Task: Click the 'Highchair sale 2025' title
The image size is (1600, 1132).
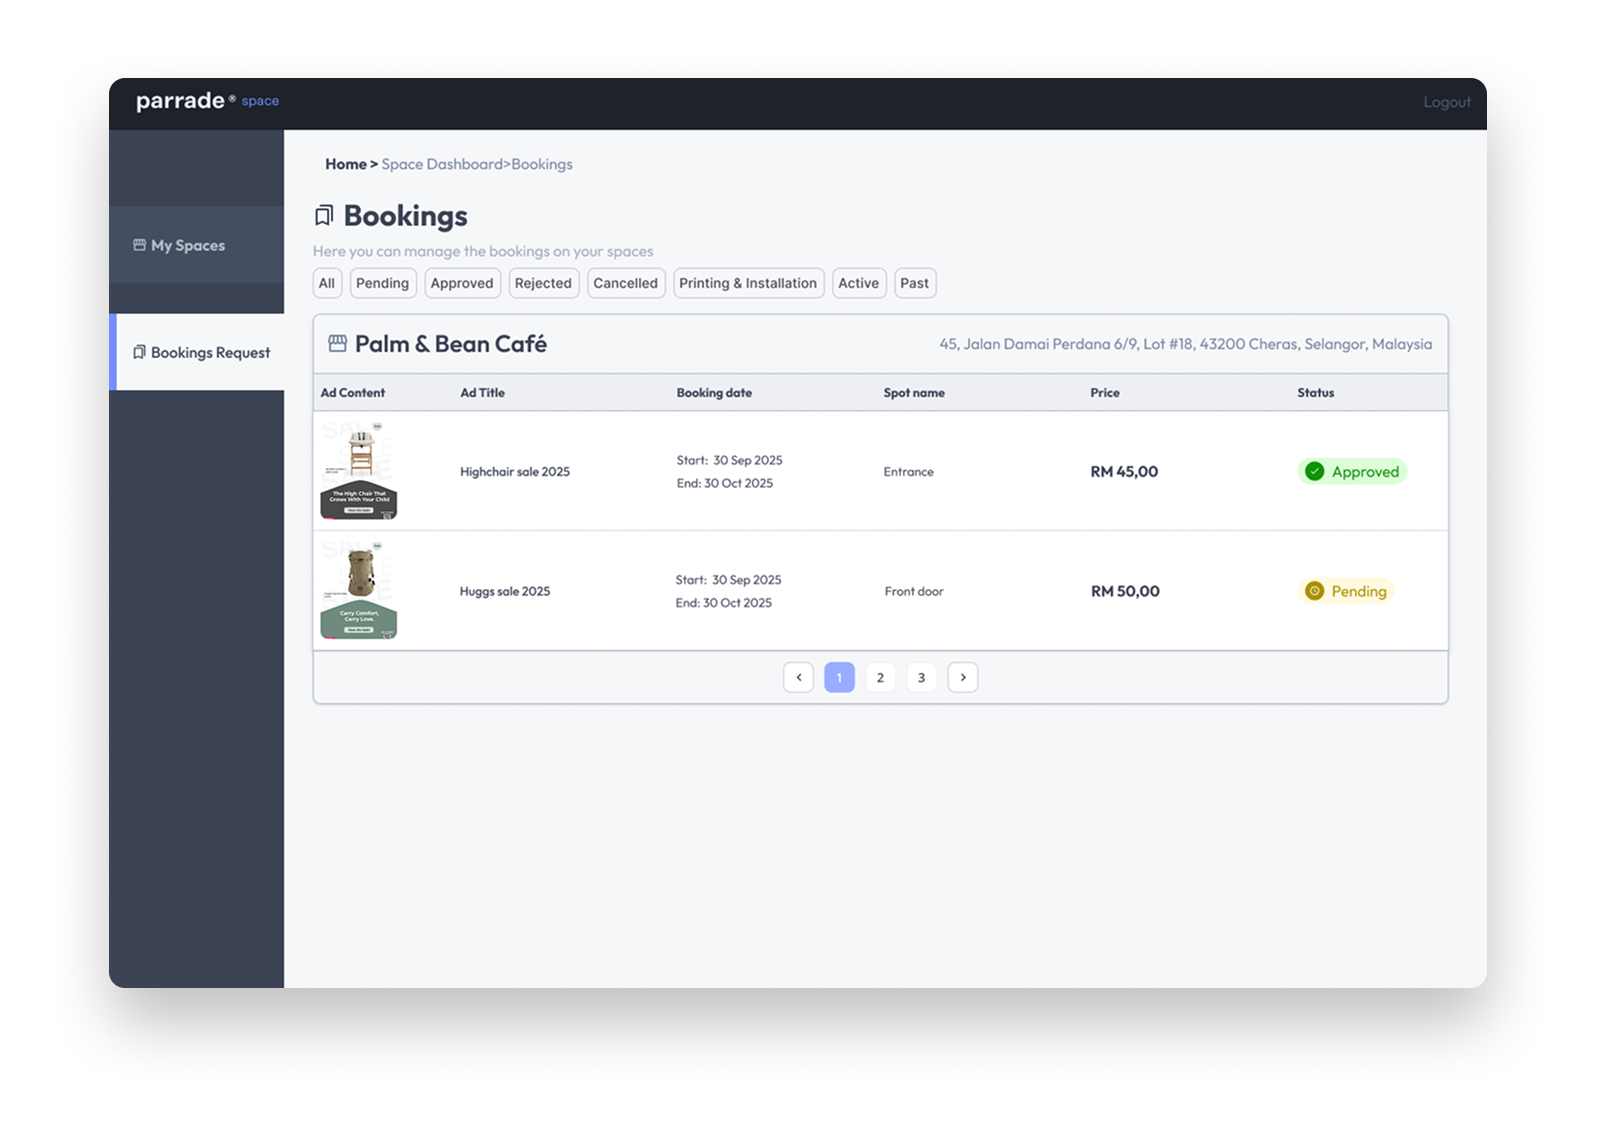Action: [515, 472]
